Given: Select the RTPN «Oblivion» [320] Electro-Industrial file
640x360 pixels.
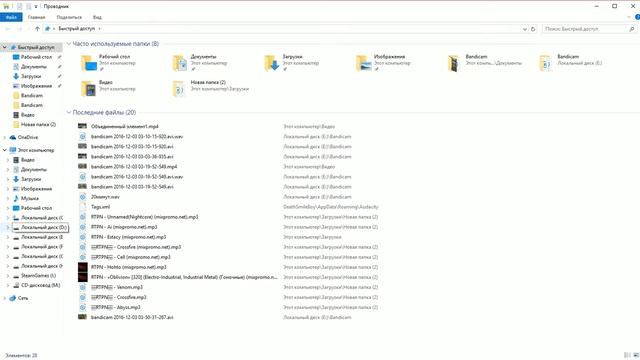Looking at the screenshot, I should click(184, 277).
